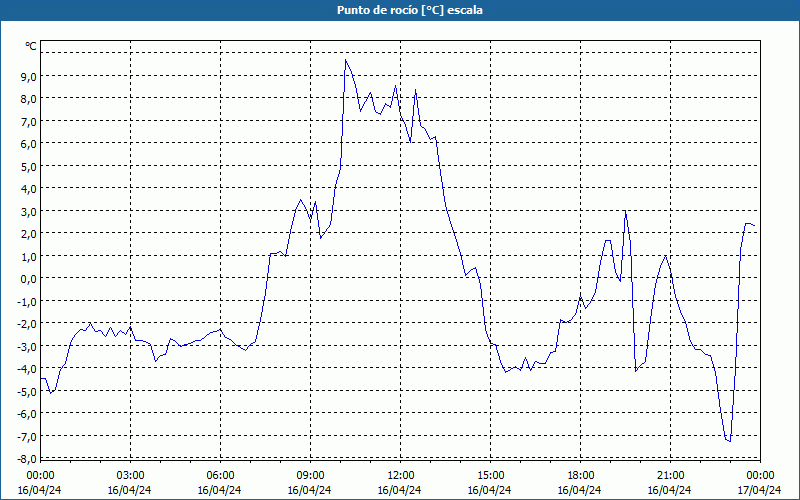Click the 16/04/24 date under 09:00
Viewport: 800px width, 500px height.
pos(310,490)
